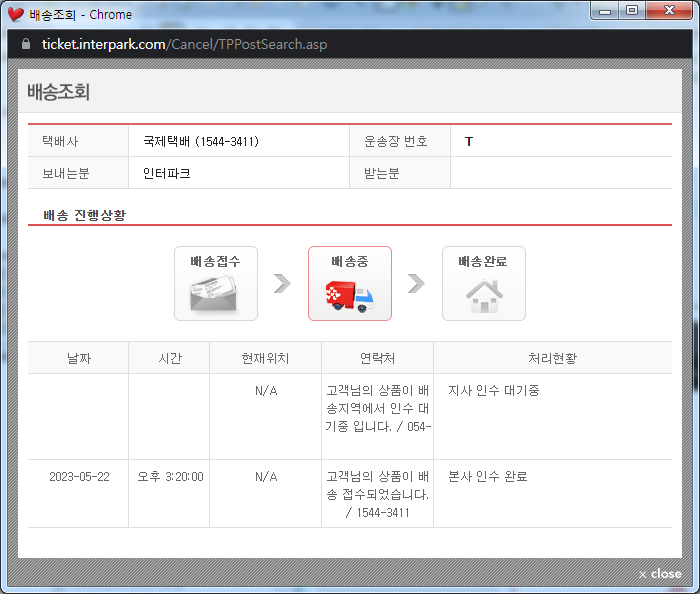Maximize the 배송조회 Chrome window
The height and width of the screenshot is (594, 700).
click(x=632, y=11)
